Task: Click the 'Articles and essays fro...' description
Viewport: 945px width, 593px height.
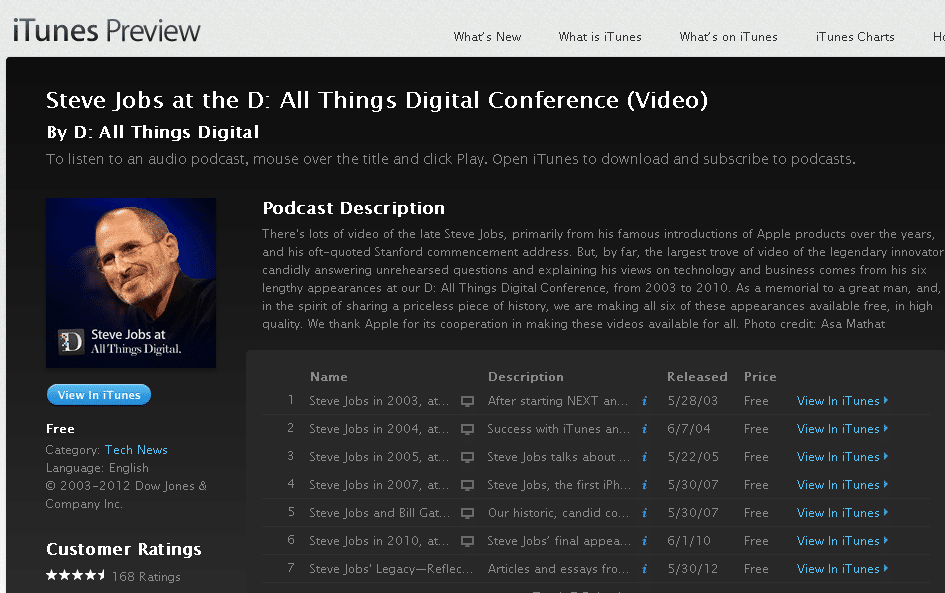Action: tap(559, 569)
